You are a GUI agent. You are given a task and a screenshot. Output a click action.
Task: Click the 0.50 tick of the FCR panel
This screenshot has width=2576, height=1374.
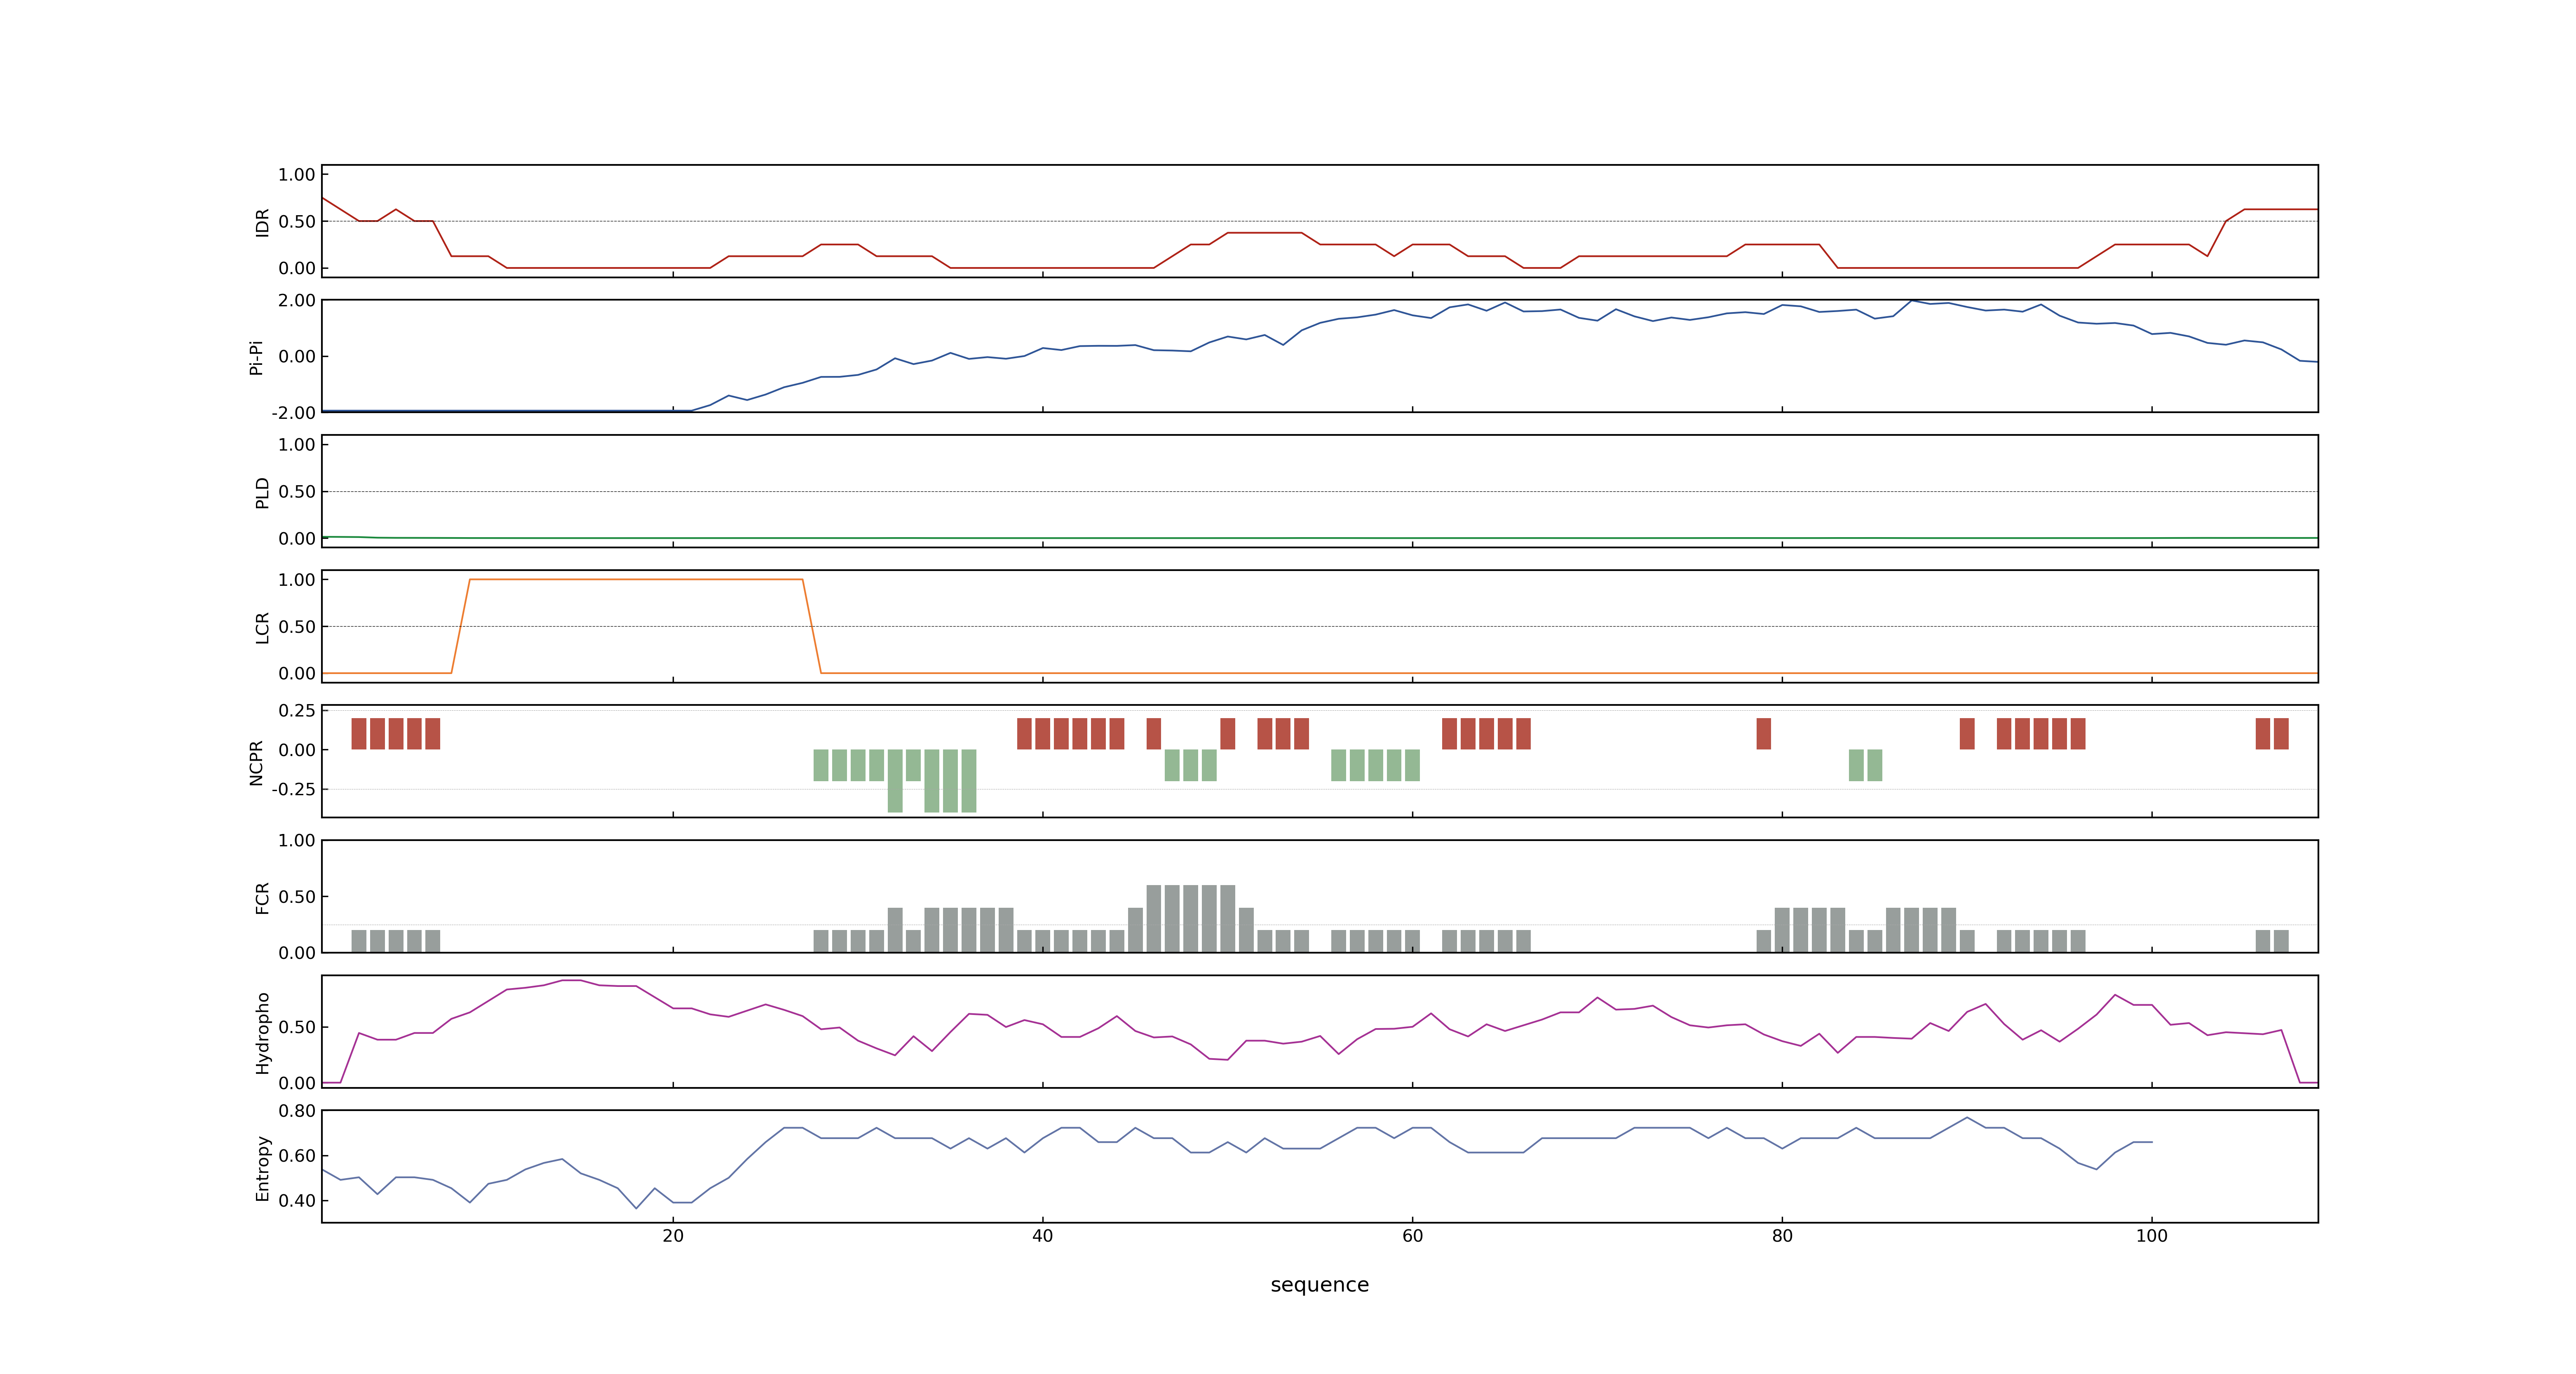pyautogui.click(x=297, y=897)
